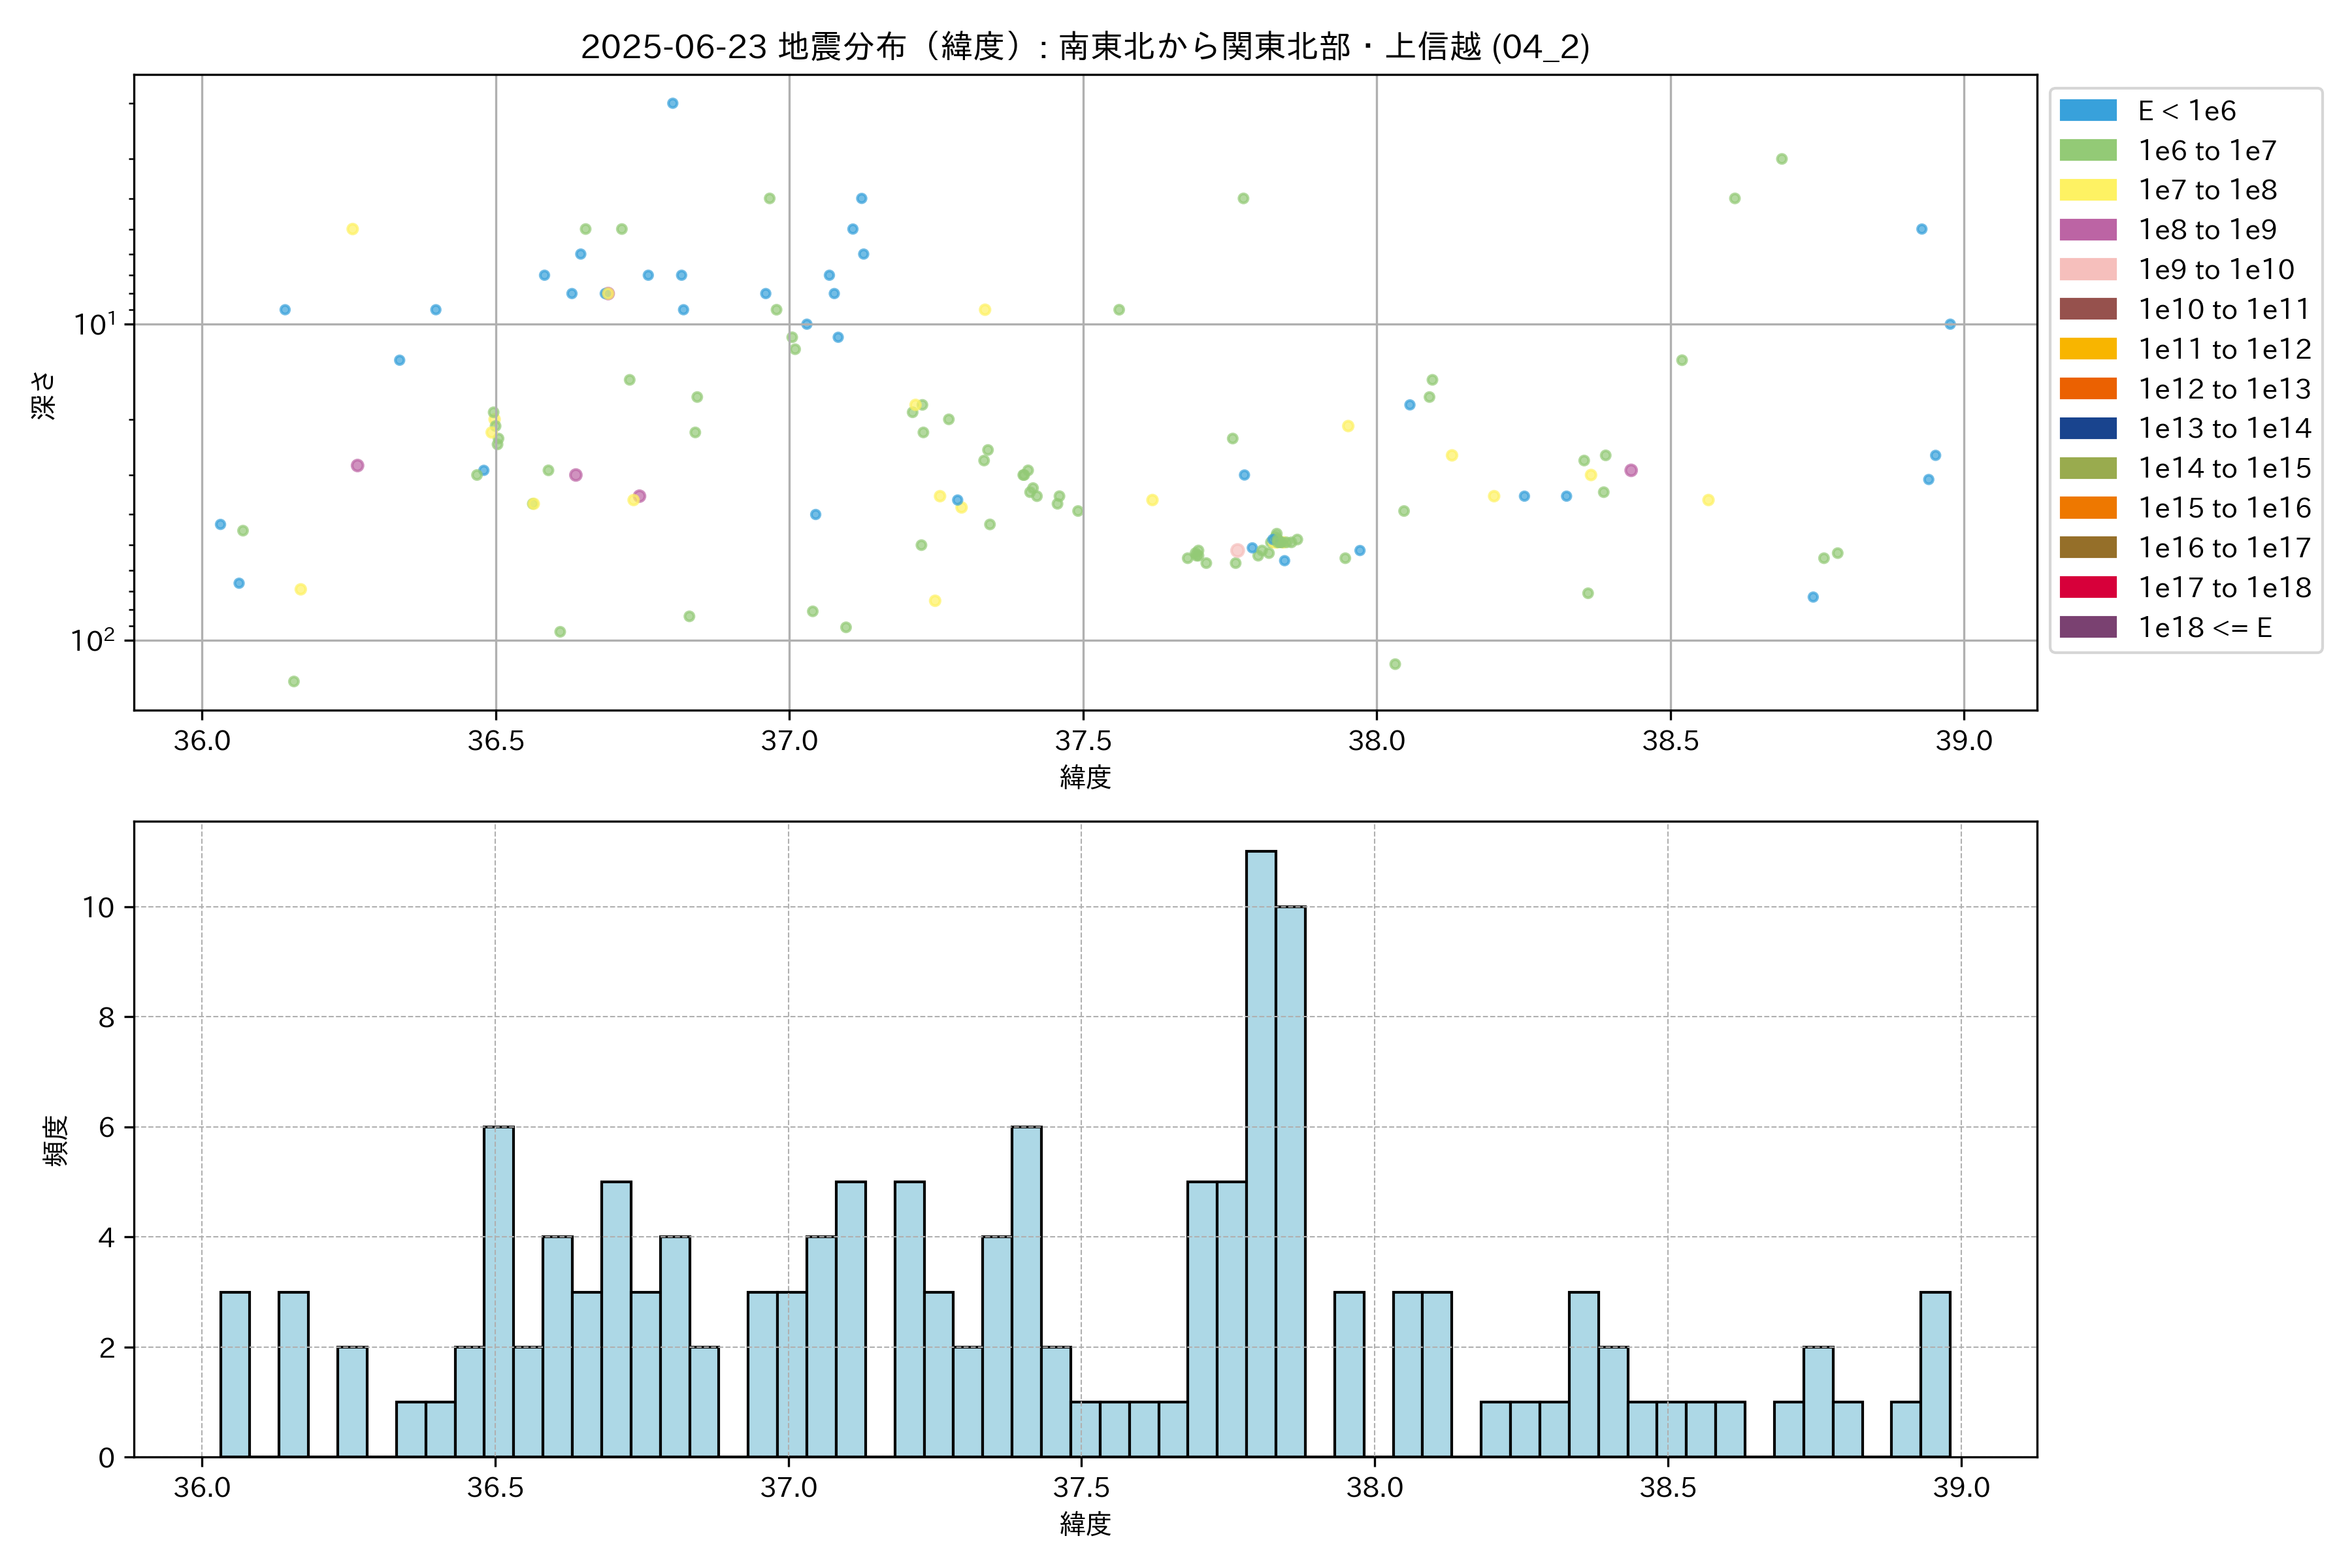Screen dimensions: 2352x1568
Task: Click the tallest histogram bar with frequency 11
Action: [x=1261, y=1154]
